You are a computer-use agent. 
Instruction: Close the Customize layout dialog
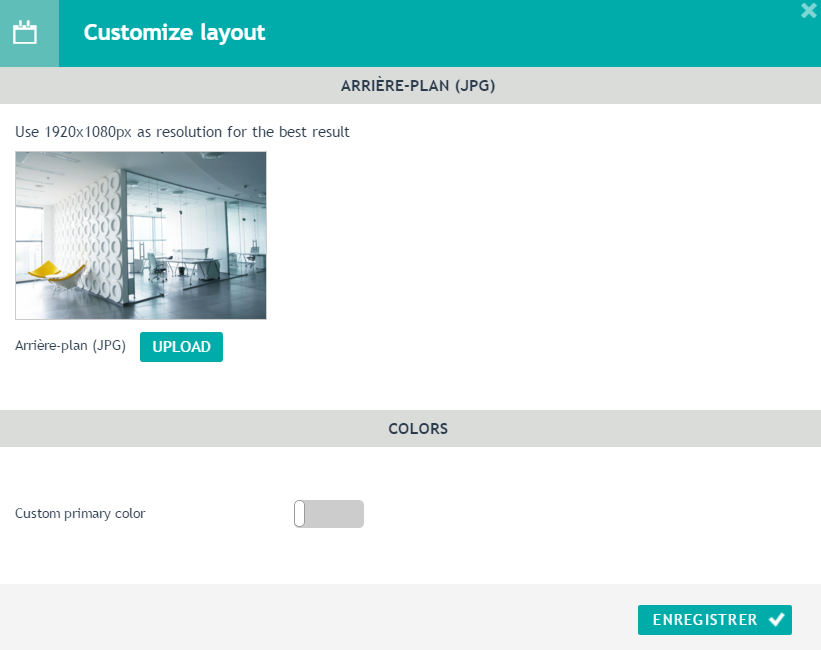coord(809,10)
